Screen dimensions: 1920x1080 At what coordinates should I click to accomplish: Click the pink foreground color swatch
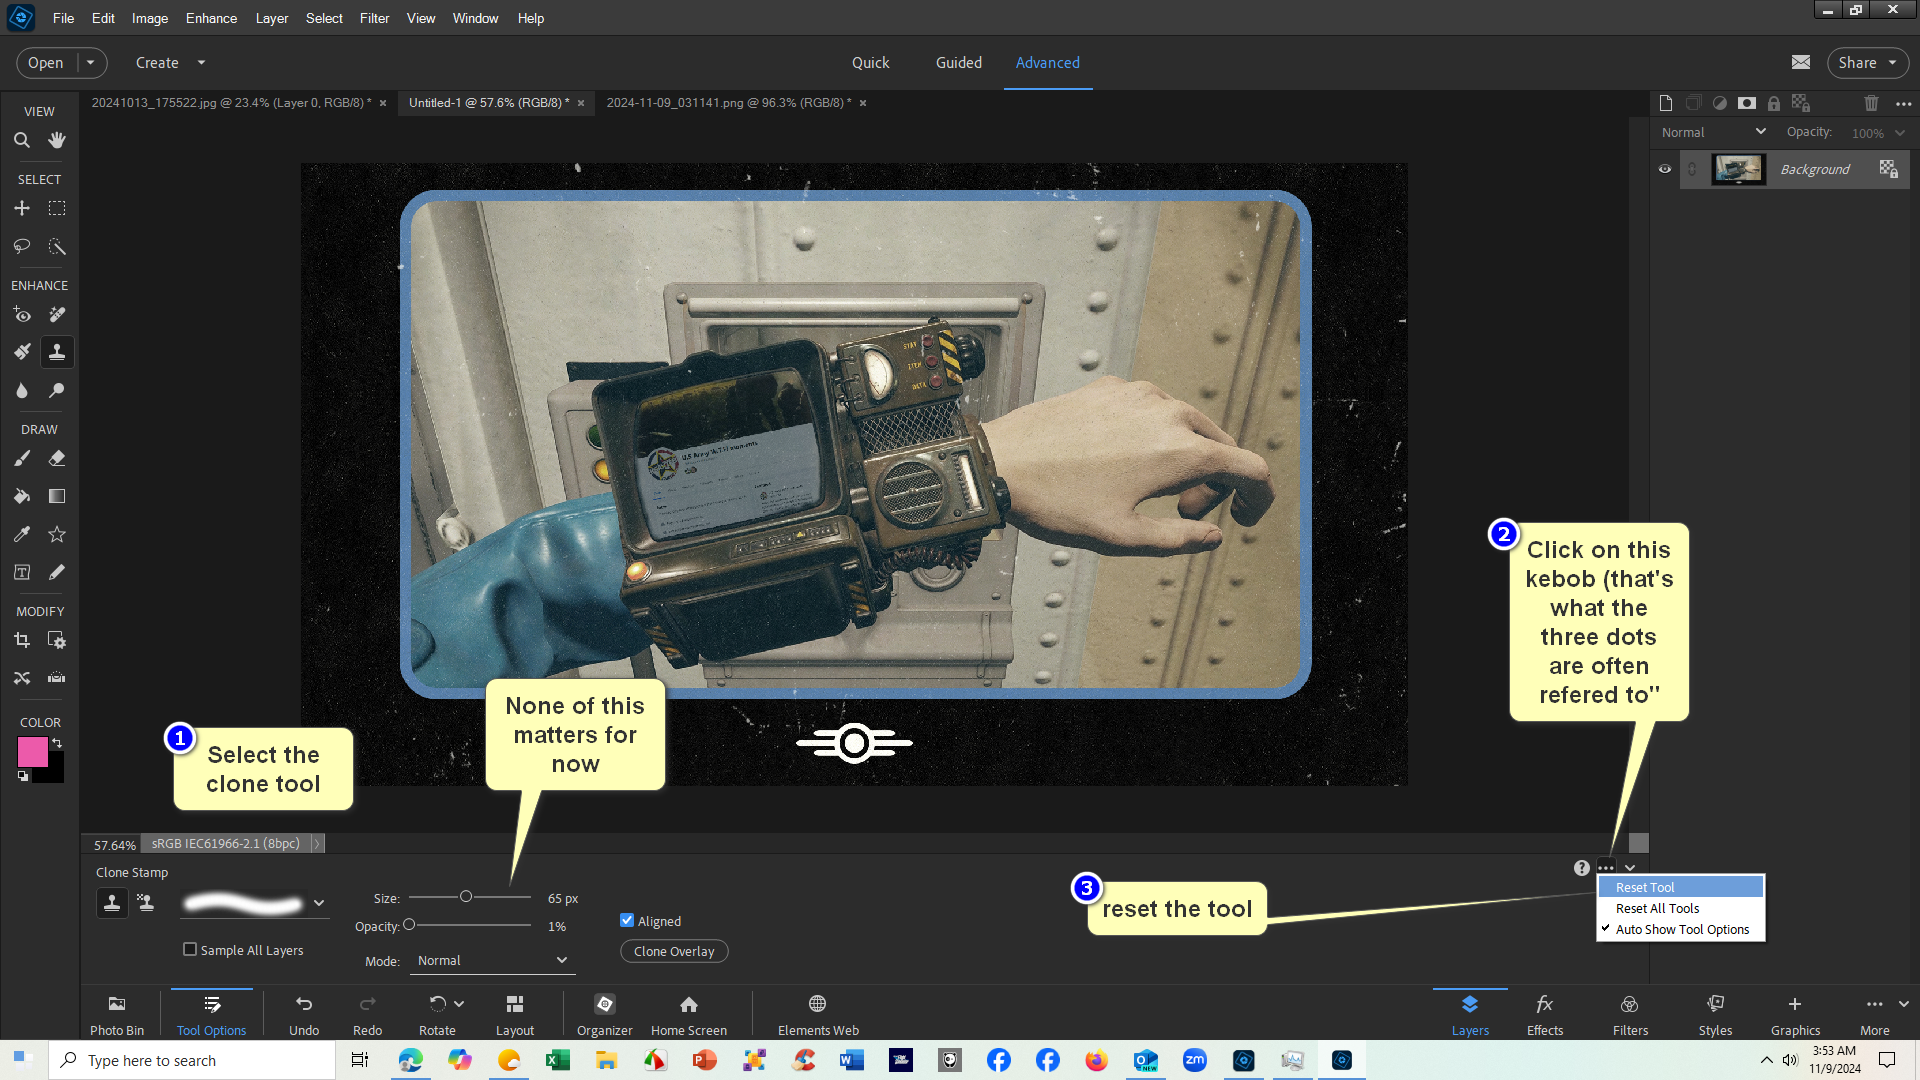click(32, 752)
